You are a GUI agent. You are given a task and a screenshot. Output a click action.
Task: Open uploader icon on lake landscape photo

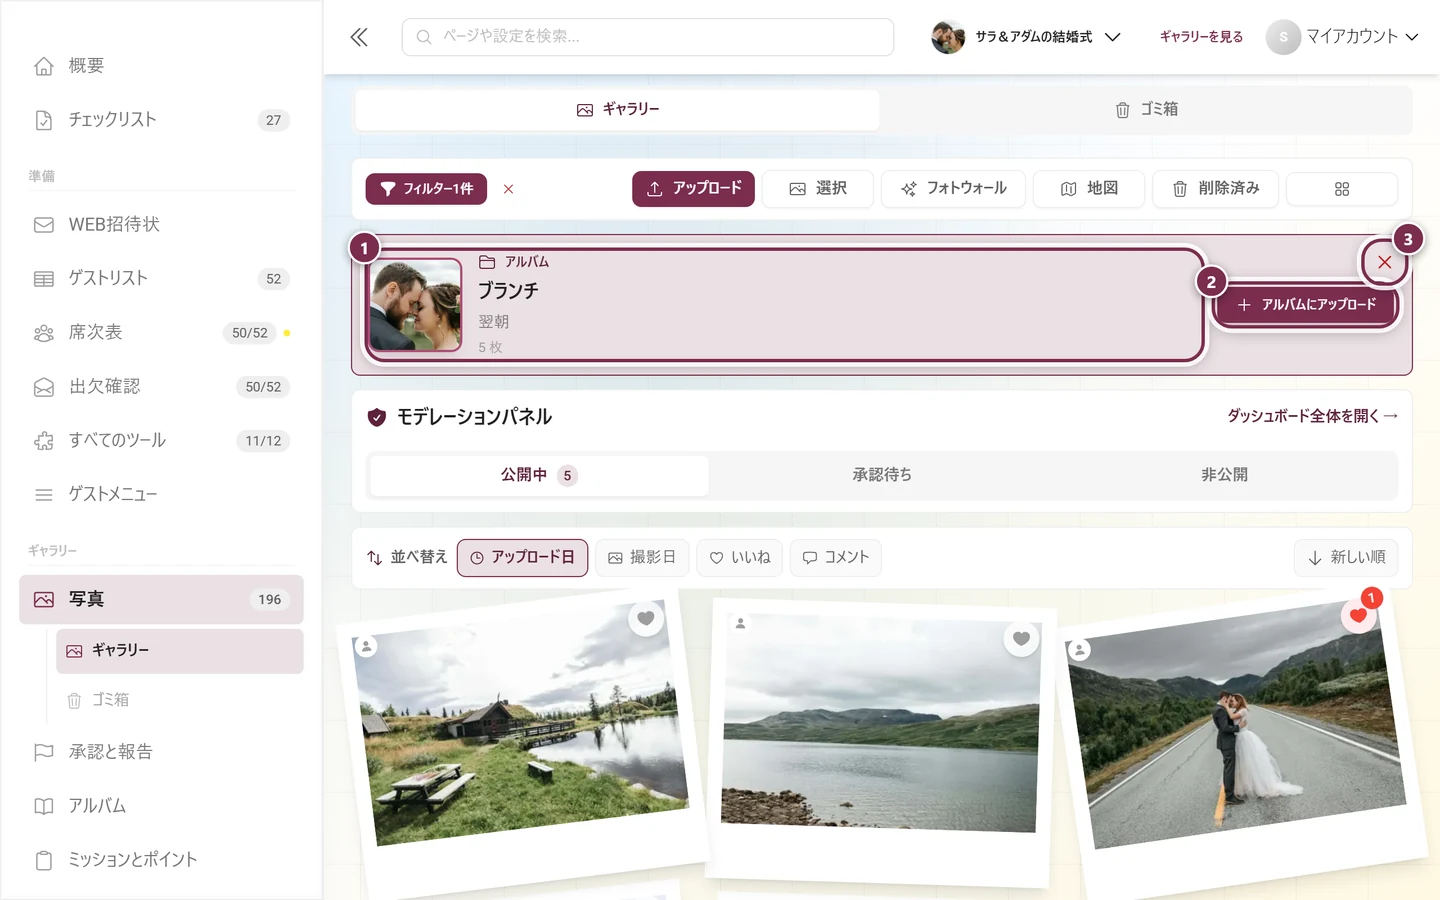[x=740, y=623]
